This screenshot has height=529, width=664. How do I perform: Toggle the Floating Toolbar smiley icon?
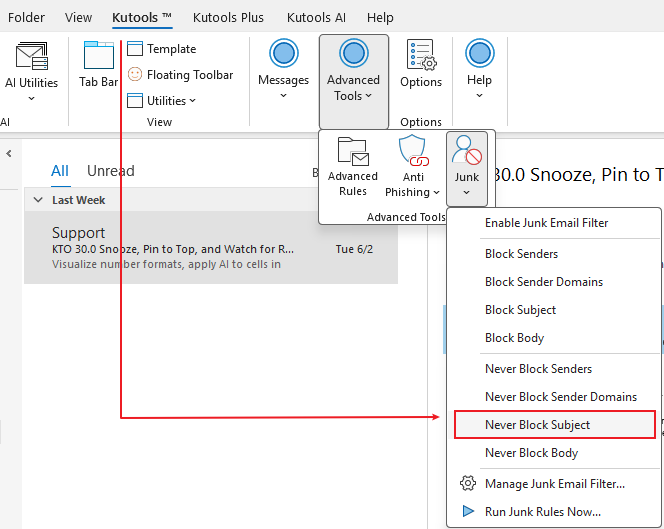click(135, 75)
